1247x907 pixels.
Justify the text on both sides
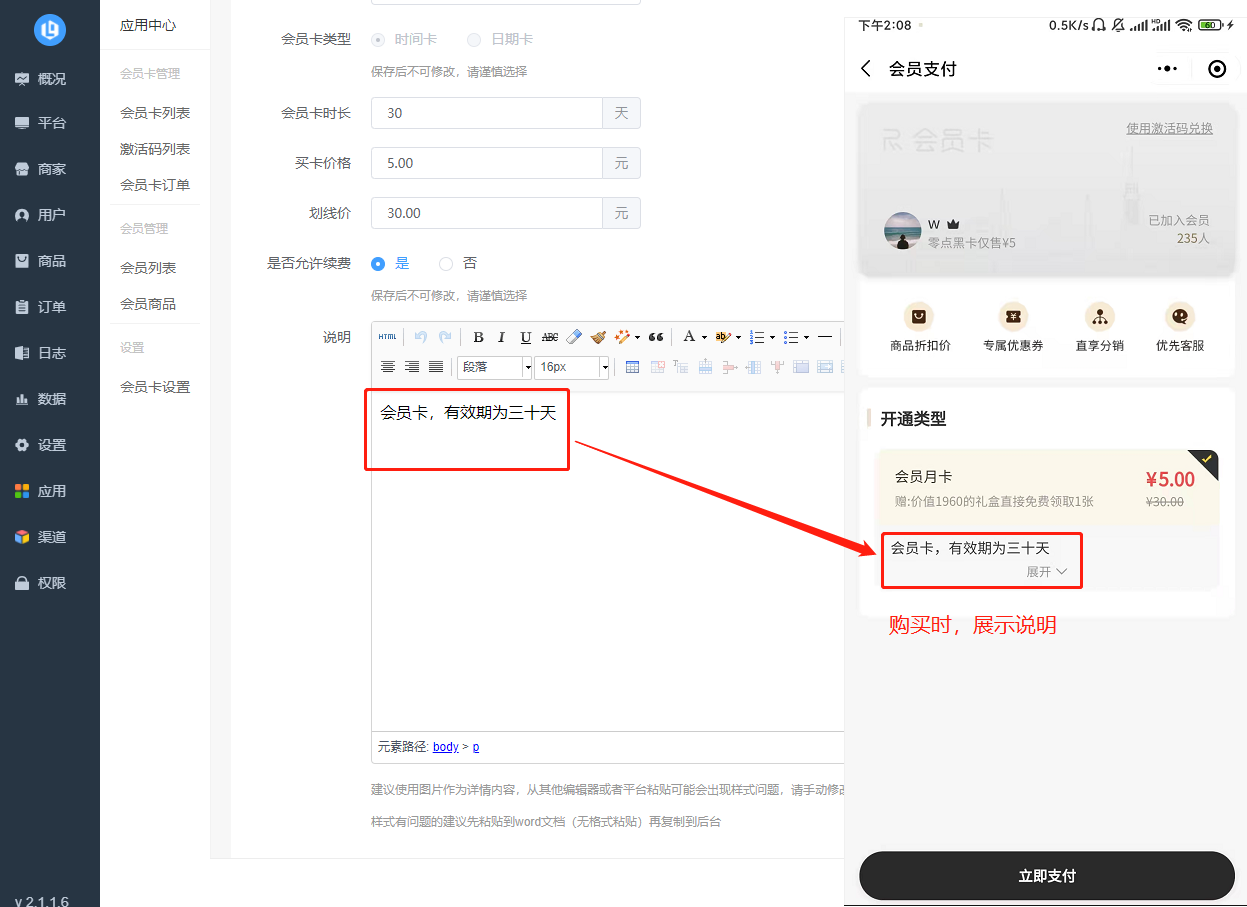click(436, 367)
